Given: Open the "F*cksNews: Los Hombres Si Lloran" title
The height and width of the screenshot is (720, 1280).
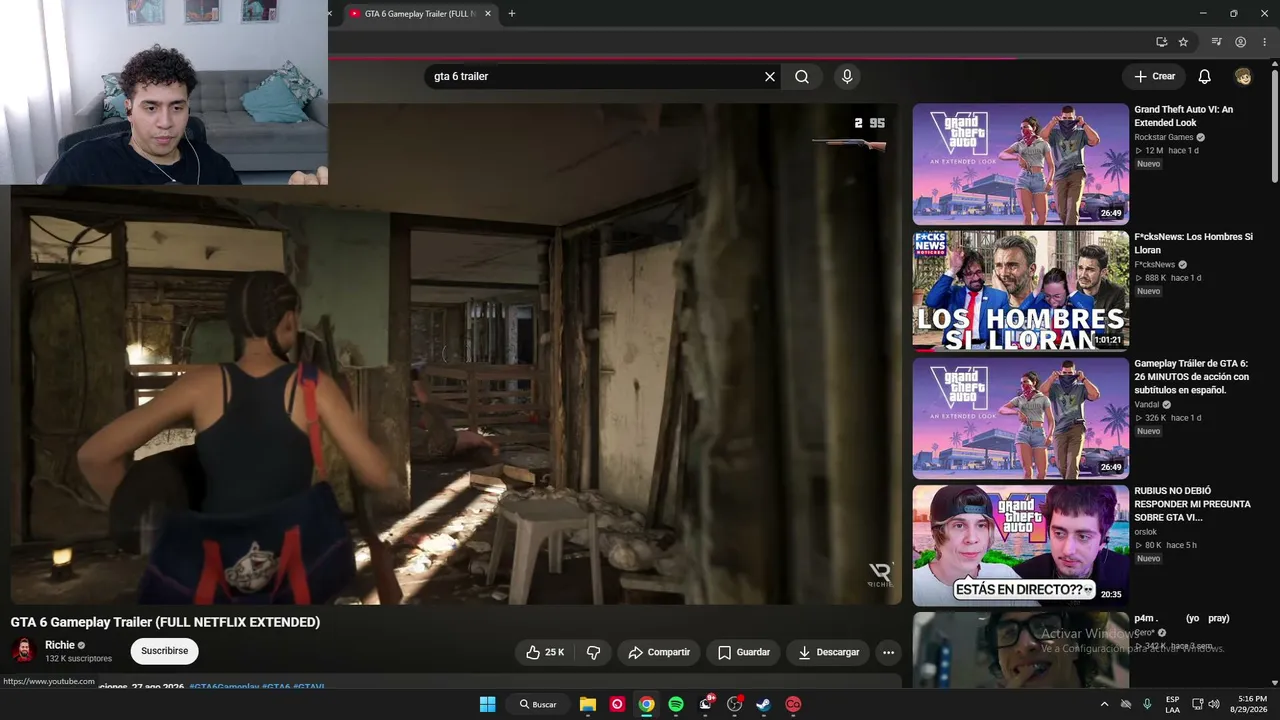Looking at the screenshot, I should pos(1193,243).
